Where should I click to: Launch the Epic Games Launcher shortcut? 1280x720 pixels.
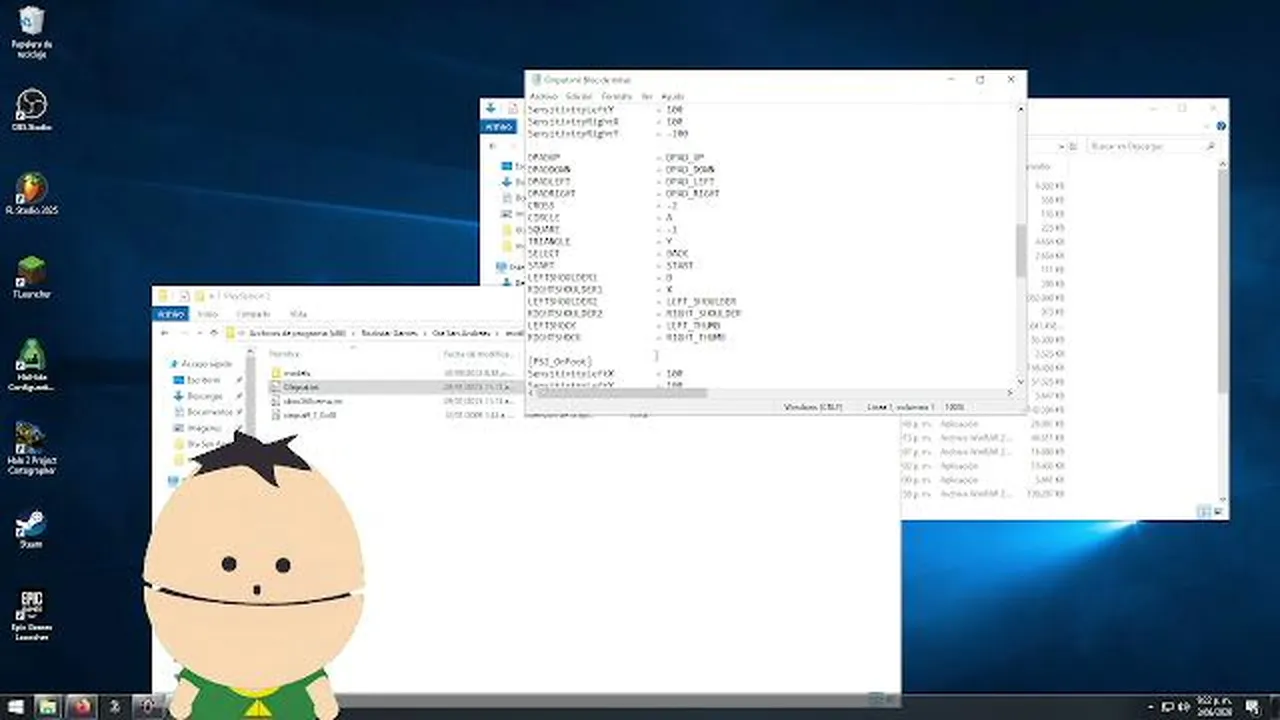32,615
